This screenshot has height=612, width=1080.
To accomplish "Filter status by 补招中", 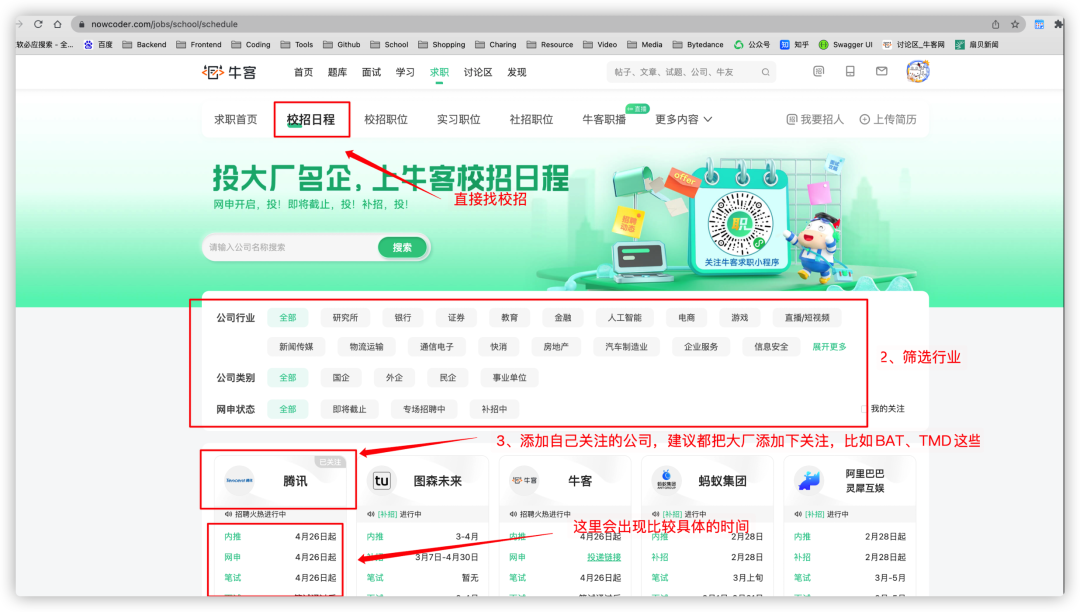I will pyautogui.click(x=495, y=410).
